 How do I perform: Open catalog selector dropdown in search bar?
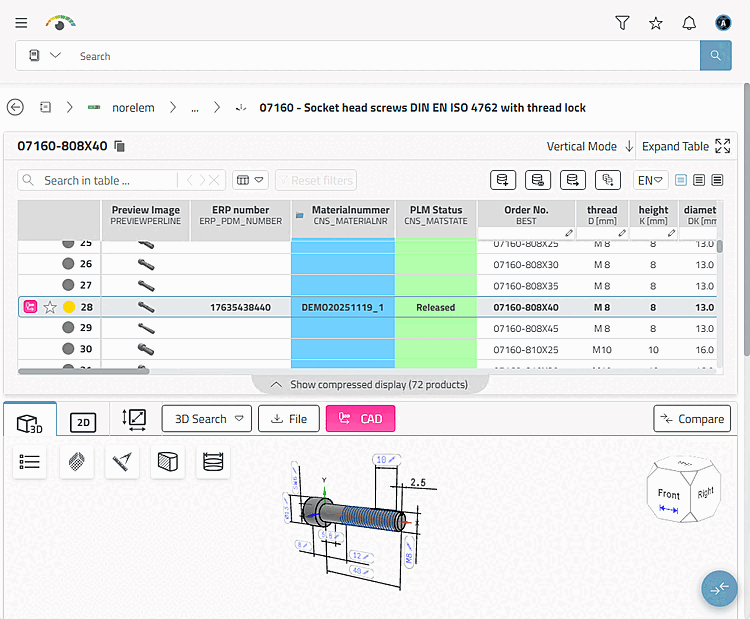click(45, 55)
